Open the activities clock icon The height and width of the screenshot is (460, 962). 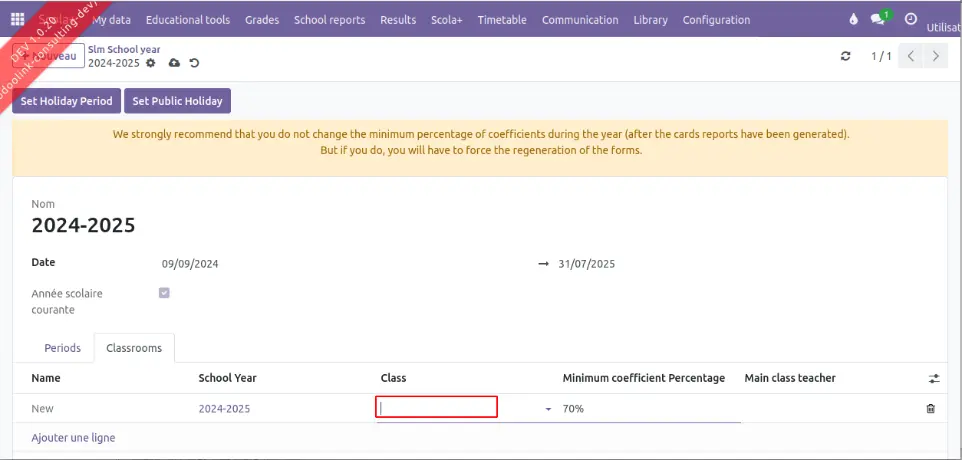[910, 19]
